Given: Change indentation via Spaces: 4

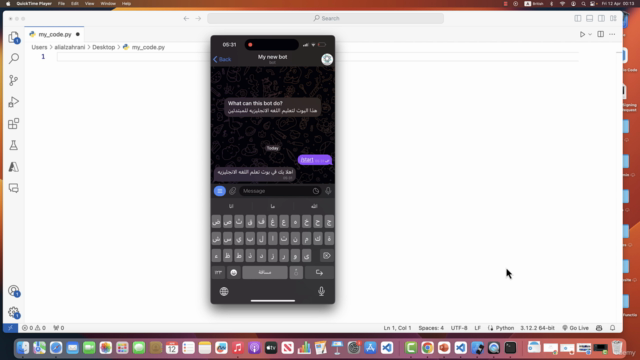Looking at the screenshot, I should 431,328.
